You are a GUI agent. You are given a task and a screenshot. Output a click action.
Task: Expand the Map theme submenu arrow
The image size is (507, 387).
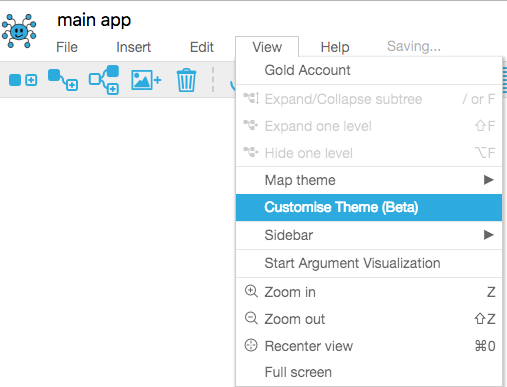(488, 180)
